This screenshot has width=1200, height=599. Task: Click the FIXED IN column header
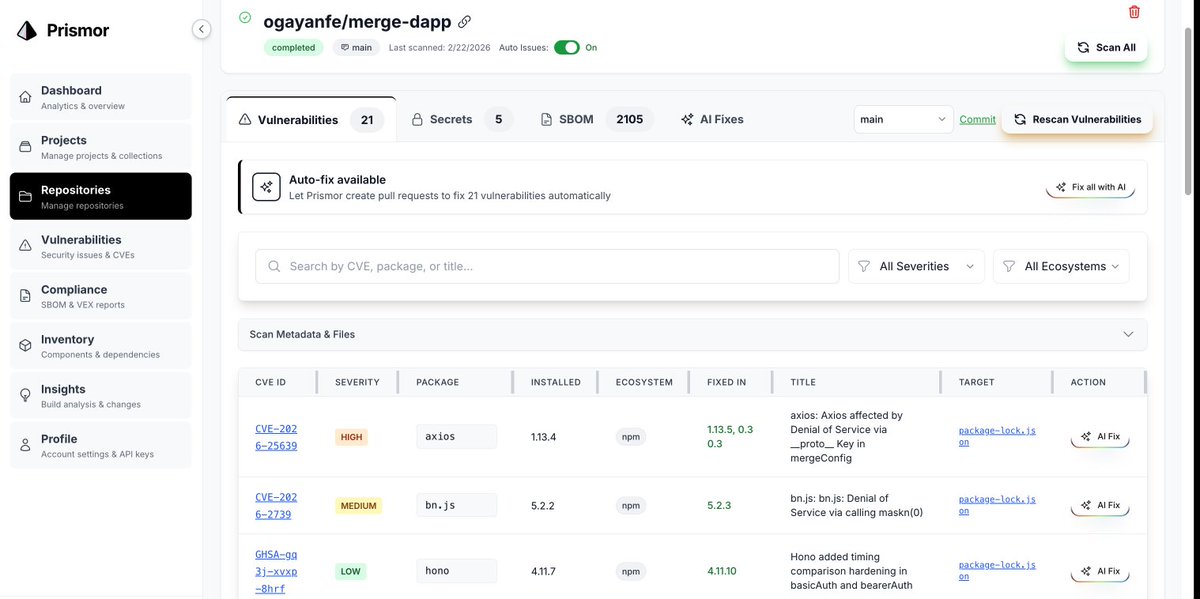pos(726,382)
